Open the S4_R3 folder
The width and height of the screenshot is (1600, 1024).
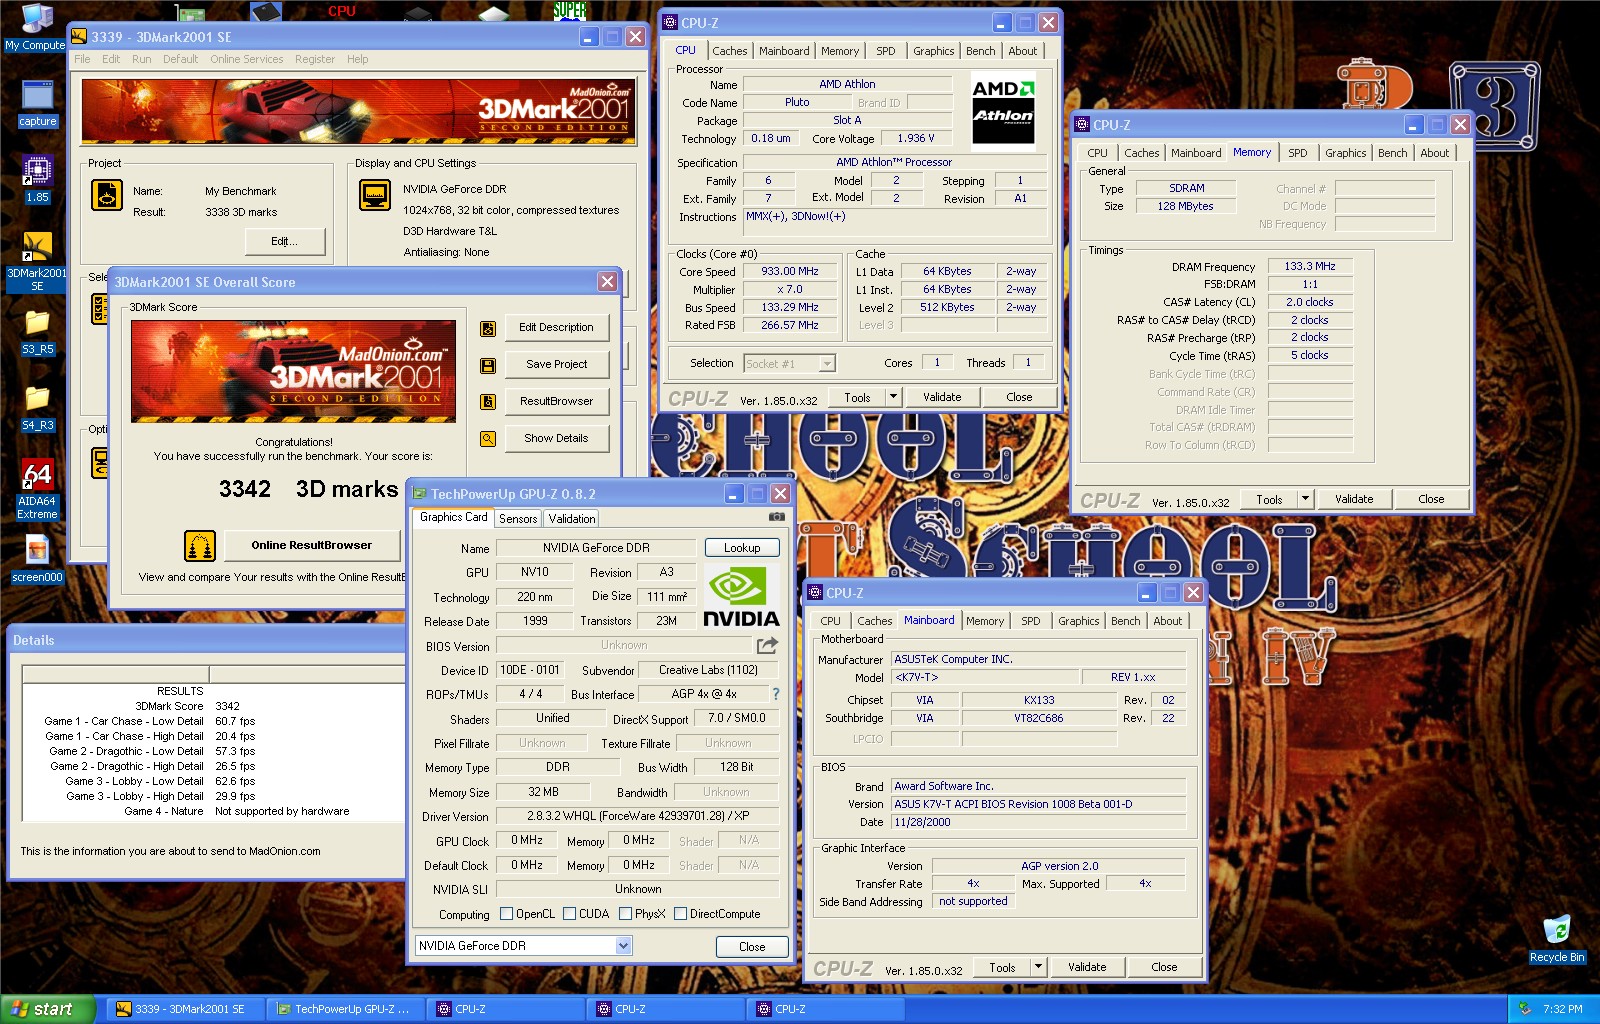point(37,408)
